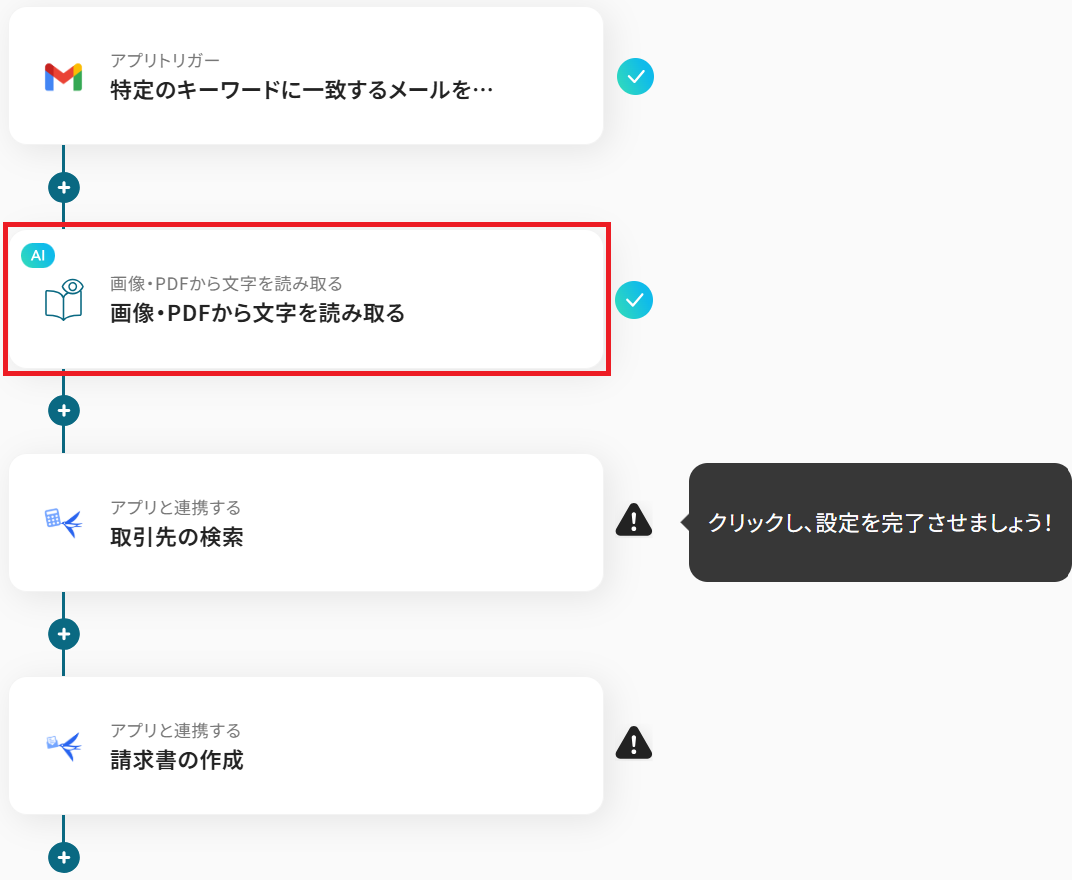Image resolution: width=1072 pixels, height=880 pixels.
Task: Add step below 請求書の作成
Action: tap(64, 857)
